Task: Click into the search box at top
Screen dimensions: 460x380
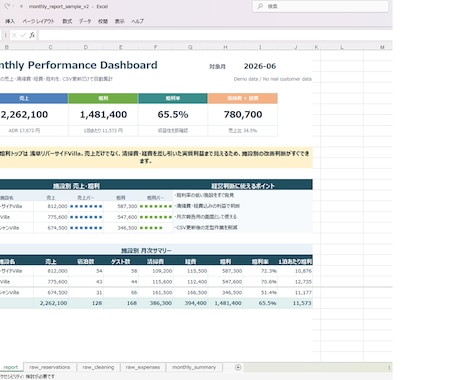Action: (321, 6)
